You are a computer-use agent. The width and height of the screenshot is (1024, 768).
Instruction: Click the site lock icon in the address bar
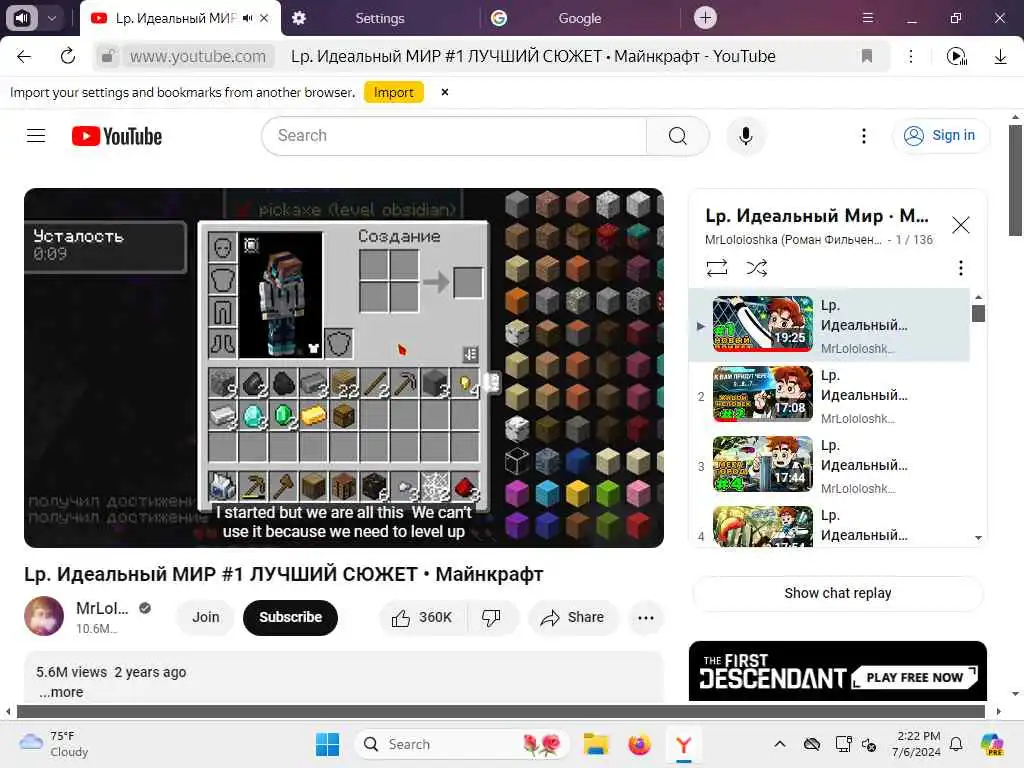pyautogui.click(x=108, y=56)
